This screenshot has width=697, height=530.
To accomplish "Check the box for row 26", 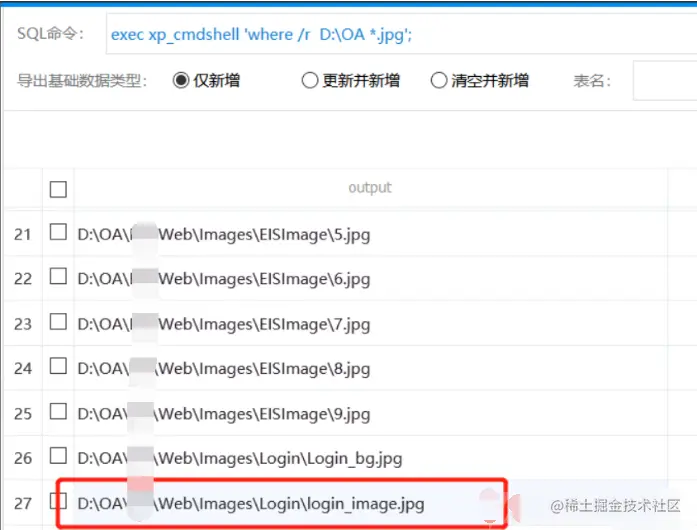I will 58,456.
